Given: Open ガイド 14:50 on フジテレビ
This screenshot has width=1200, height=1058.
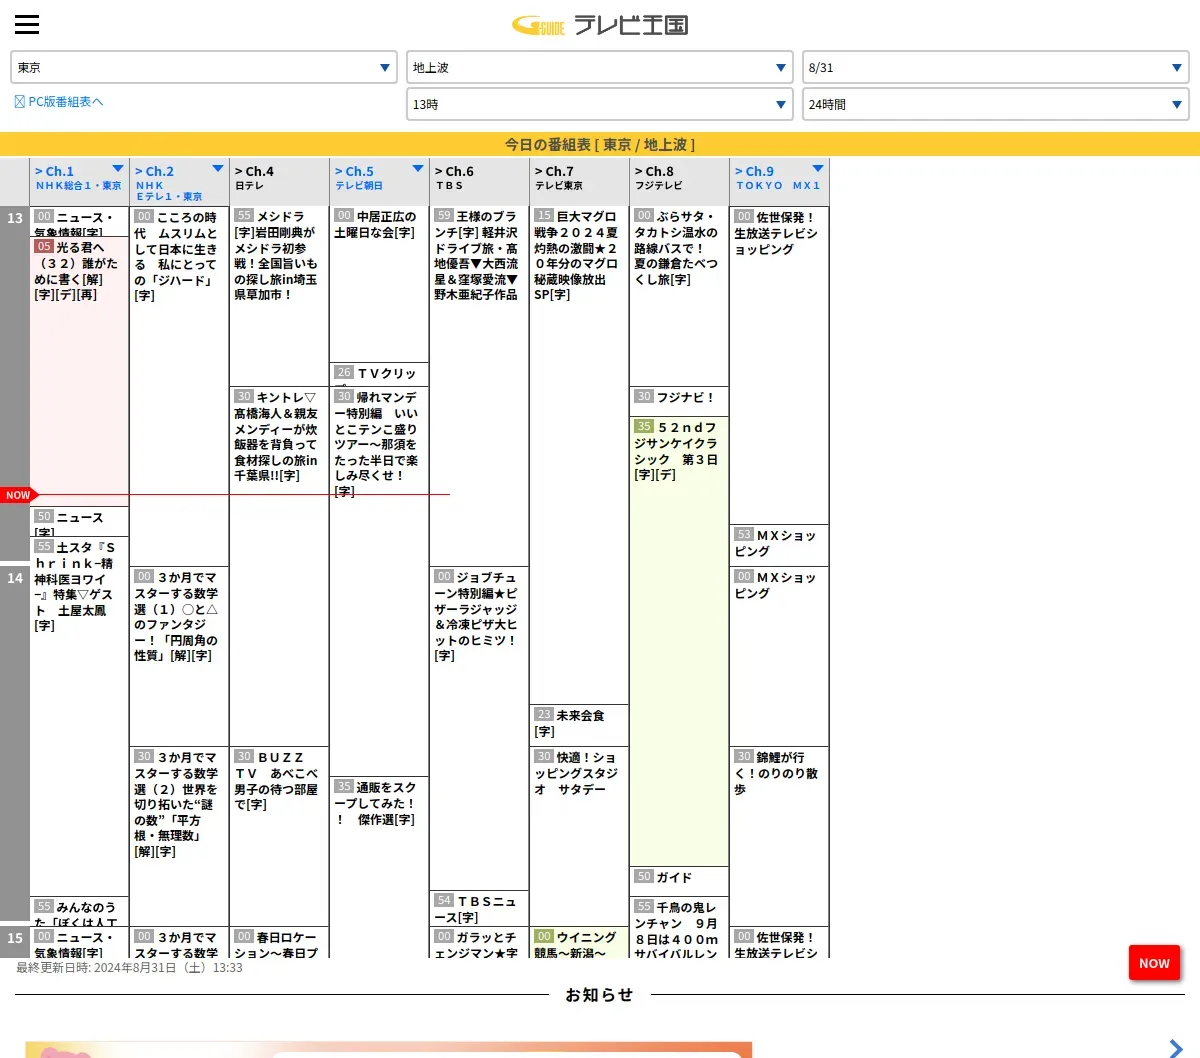Looking at the screenshot, I should (679, 881).
